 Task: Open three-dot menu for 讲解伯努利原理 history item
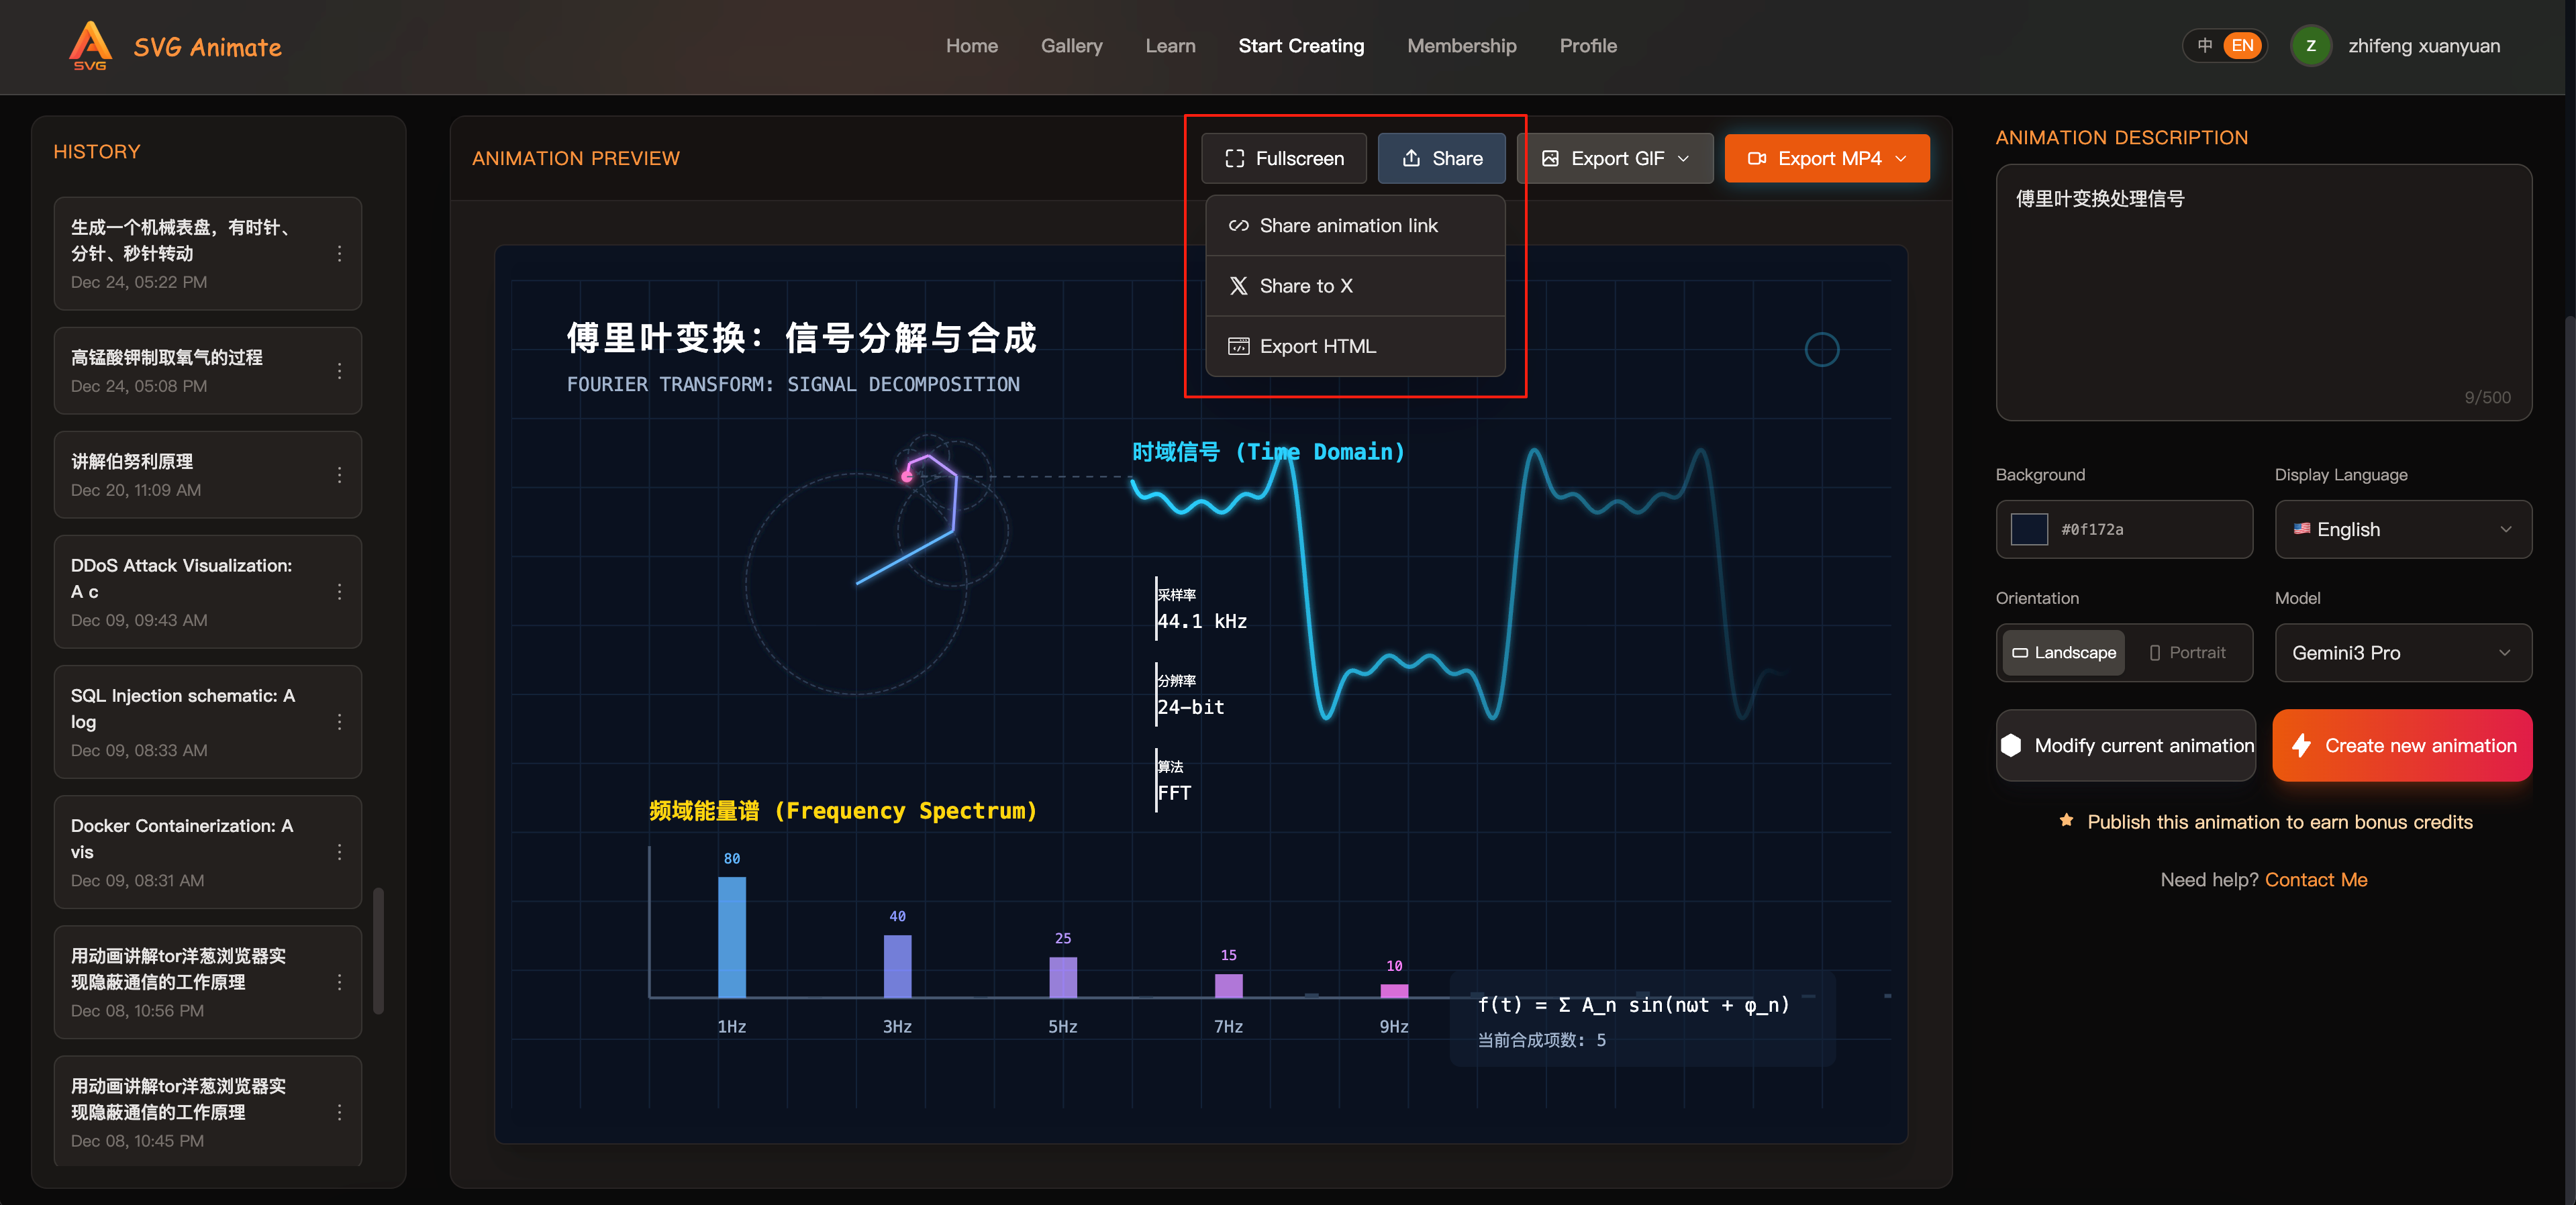pyautogui.click(x=340, y=475)
